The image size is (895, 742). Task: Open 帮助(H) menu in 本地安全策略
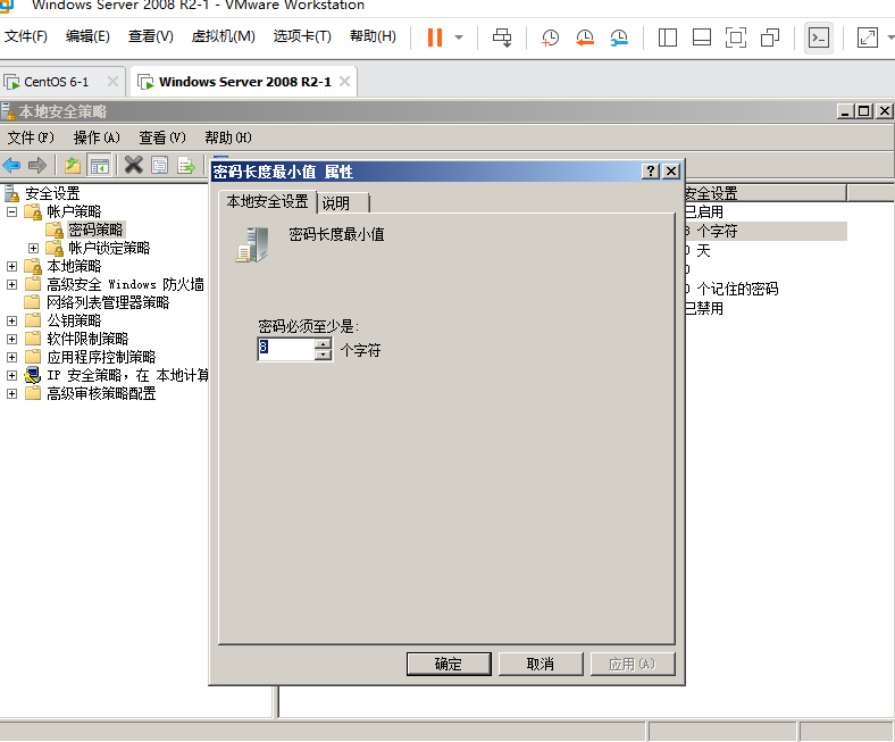pyautogui.click(x=228, y=138)
